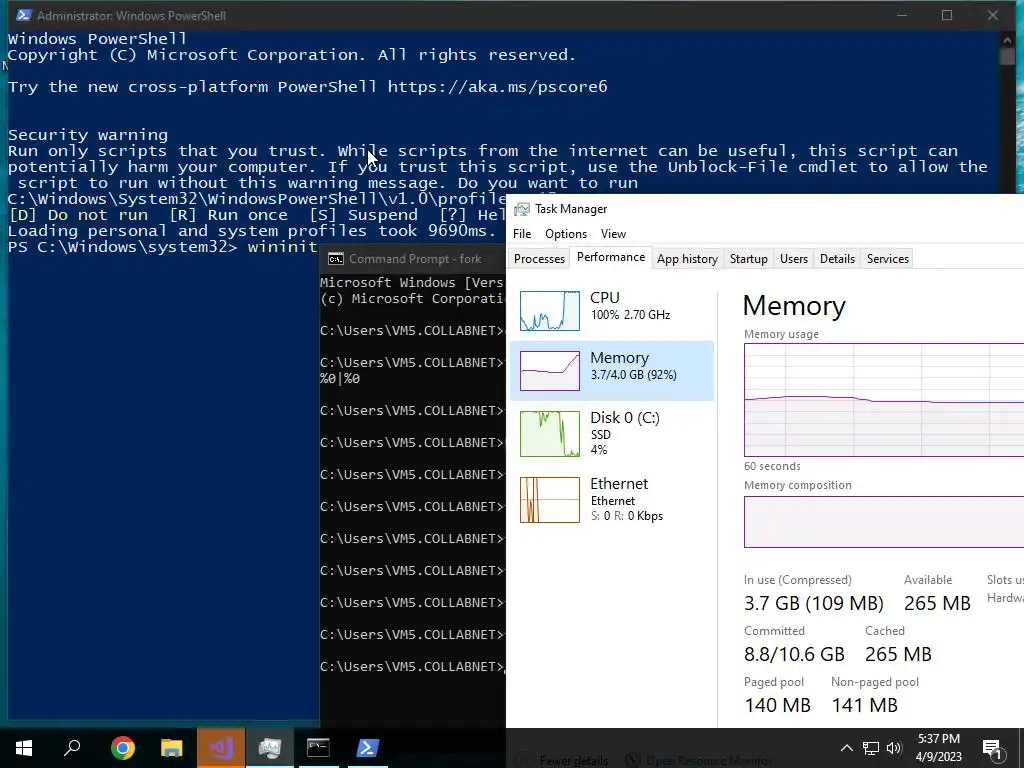This screenshot has width=1024, height=768.
Task: Open File Explorer from the taskbar
Action: (x=171, y=747)
